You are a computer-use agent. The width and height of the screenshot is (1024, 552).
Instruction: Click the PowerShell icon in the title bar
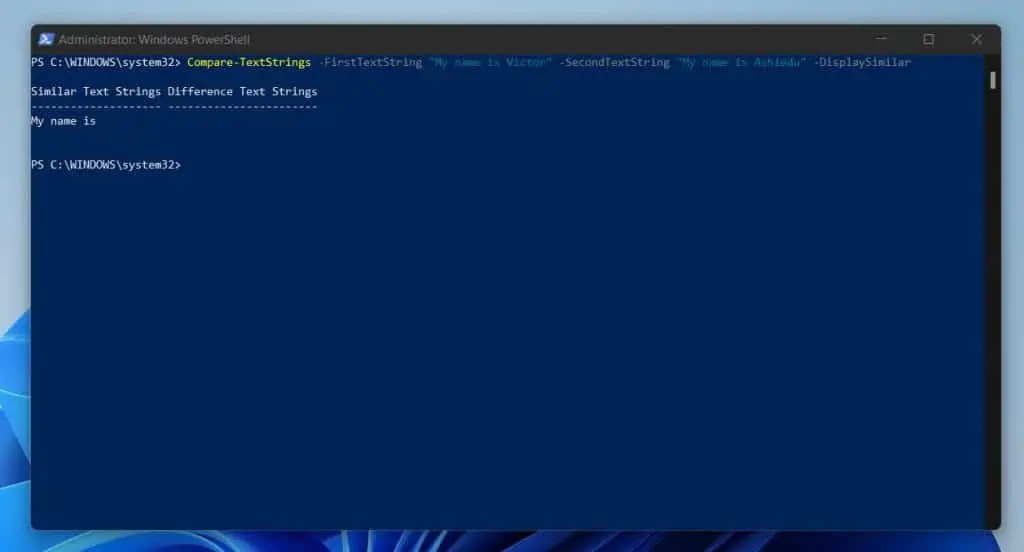[x=46, y=39]
